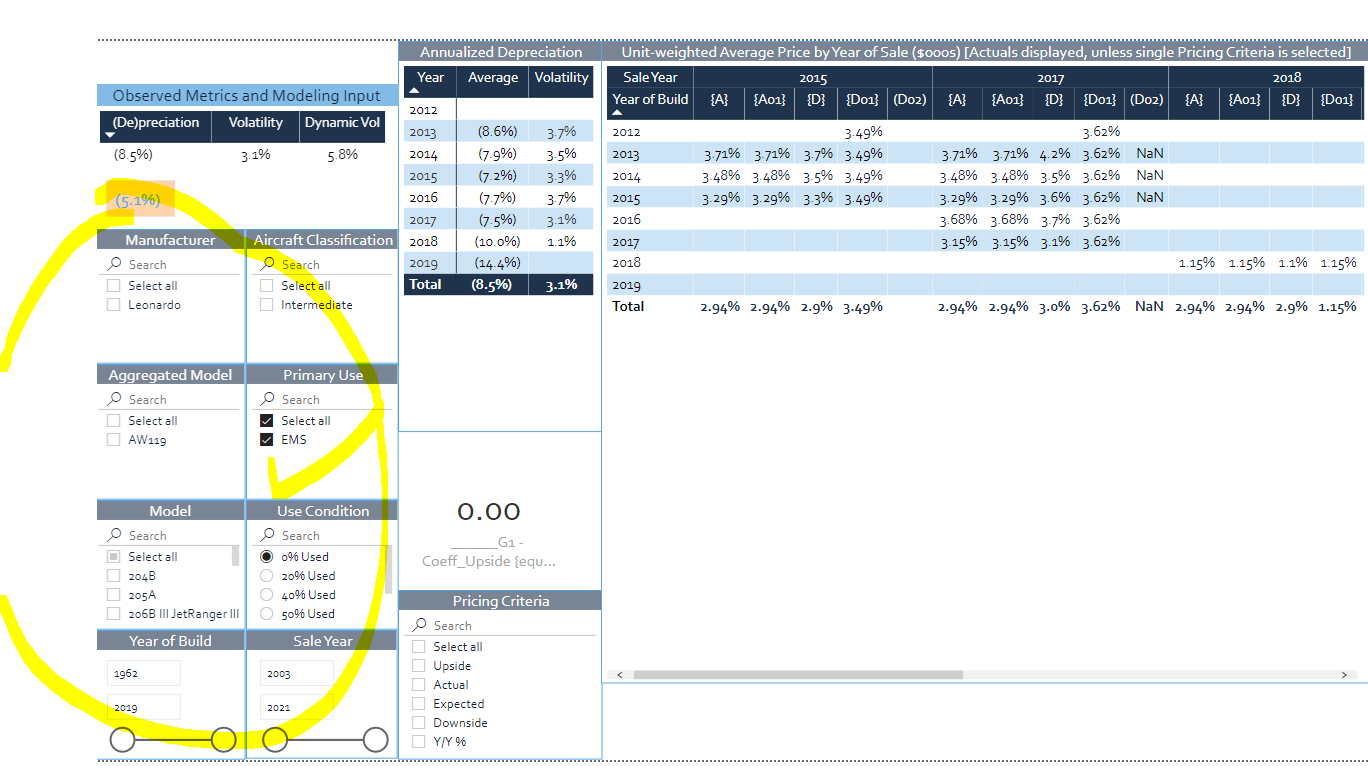The height and width of the screenshot is (777, 1368).
Task: Click the Sale Year maximum slider handle
Action: click(375, 740)
